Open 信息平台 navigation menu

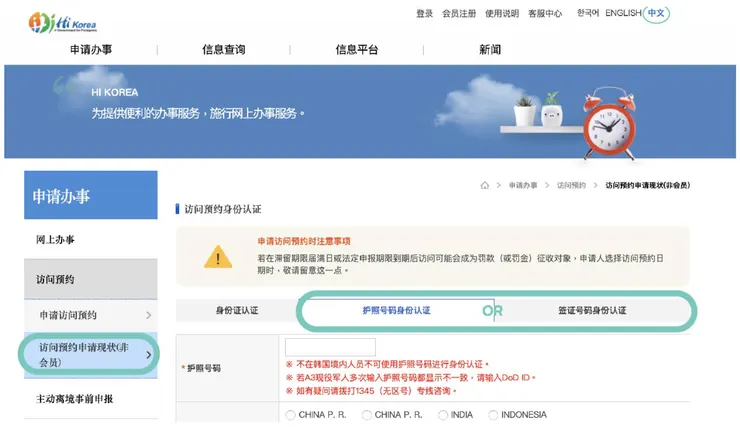357,50
